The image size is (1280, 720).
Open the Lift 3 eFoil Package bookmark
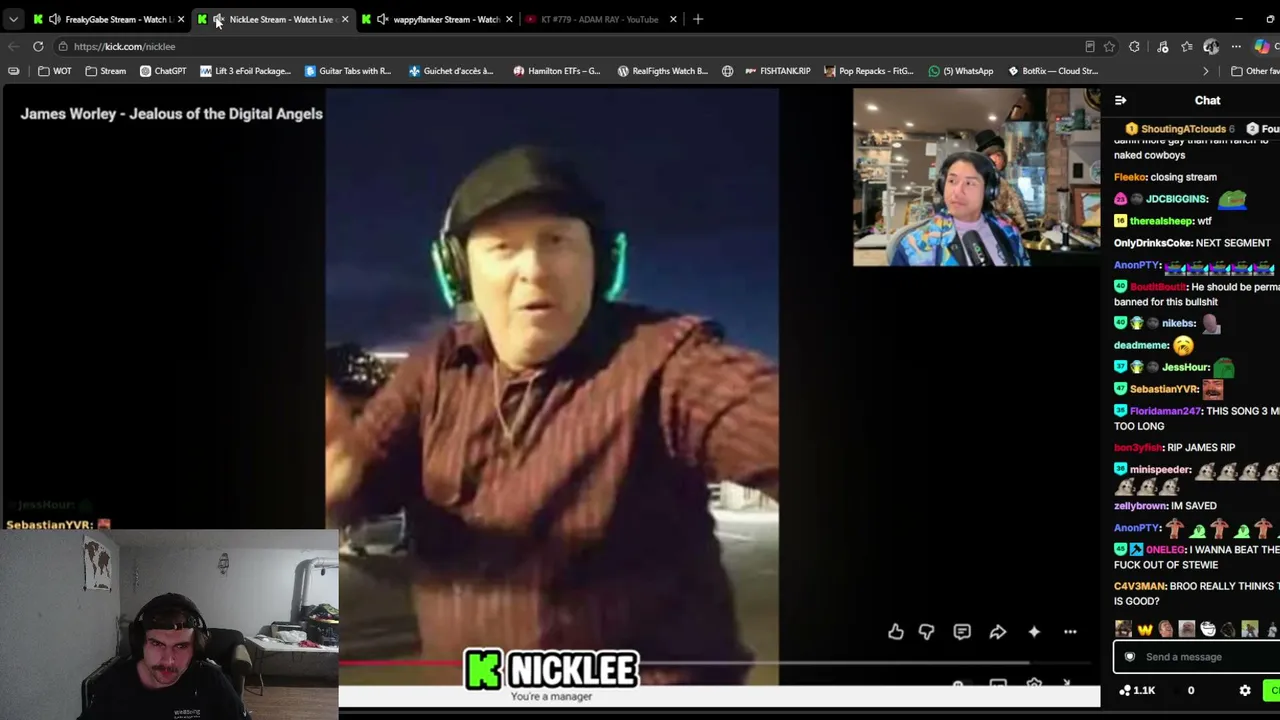[245, 71]
